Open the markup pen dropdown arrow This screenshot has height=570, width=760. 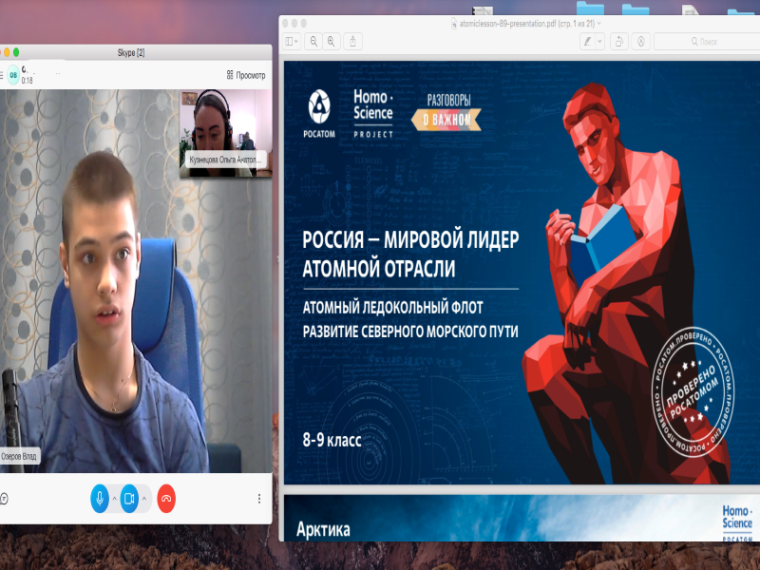[x=600, y=42]
